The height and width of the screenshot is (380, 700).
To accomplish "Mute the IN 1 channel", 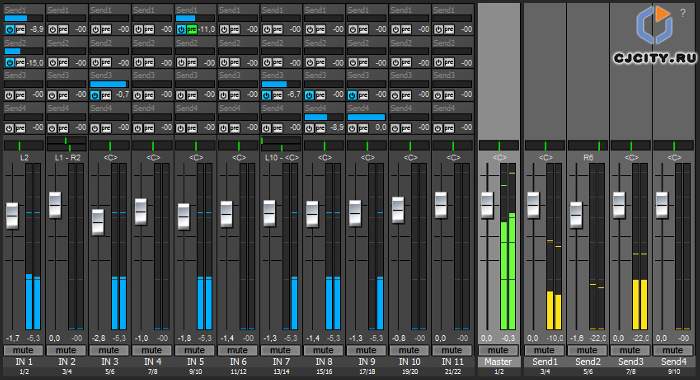I will pyautogui.click(x=23, y=350).
